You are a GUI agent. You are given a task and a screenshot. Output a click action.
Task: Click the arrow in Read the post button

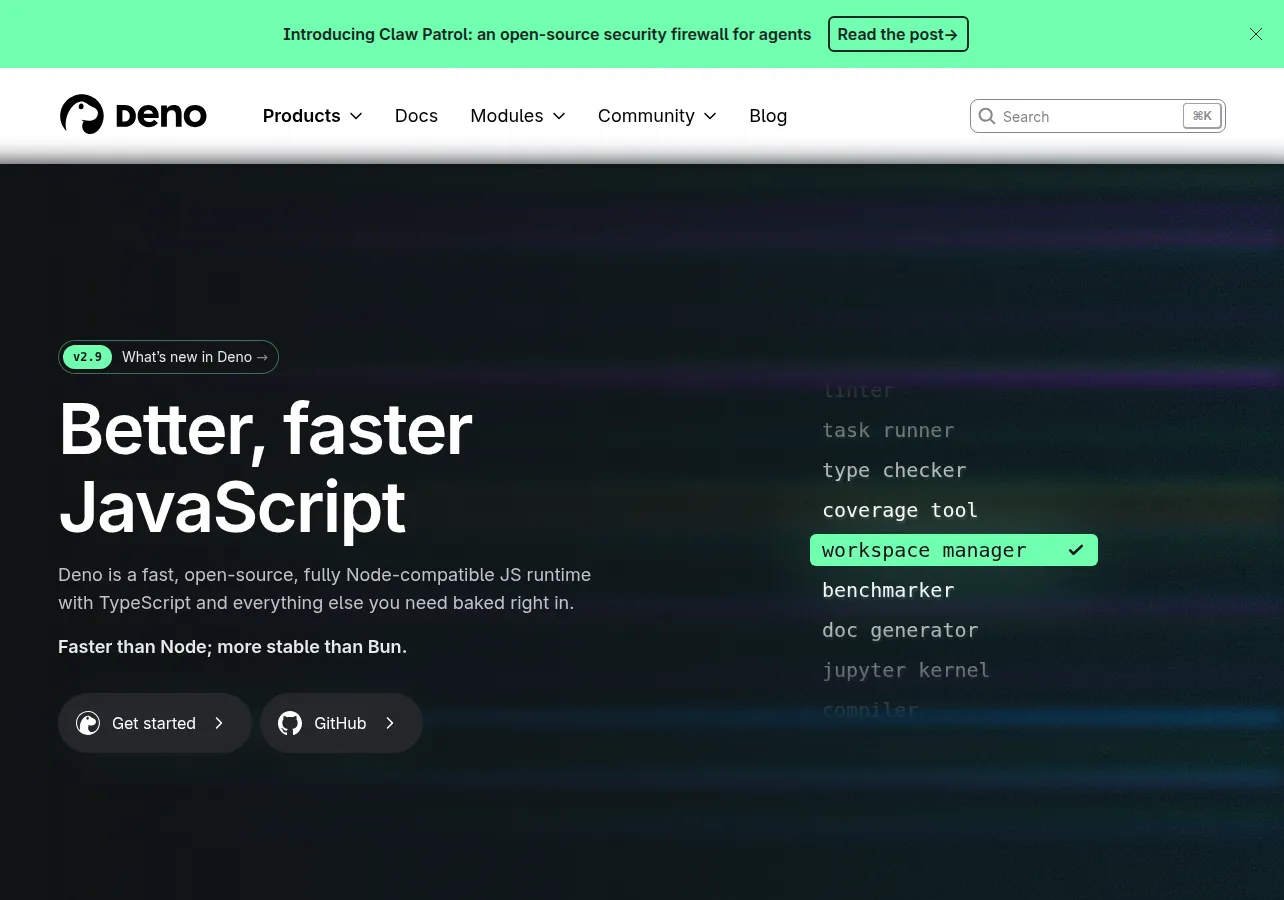tap(952, 34)
